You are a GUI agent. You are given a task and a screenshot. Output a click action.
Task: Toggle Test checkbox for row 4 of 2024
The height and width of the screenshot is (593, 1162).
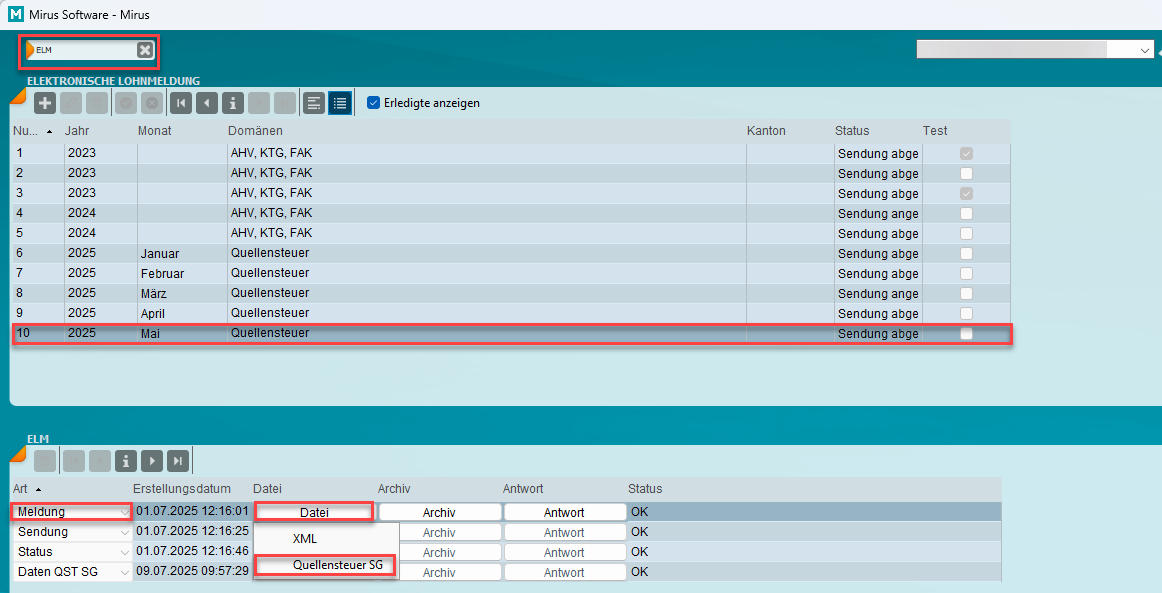[966, 213]
